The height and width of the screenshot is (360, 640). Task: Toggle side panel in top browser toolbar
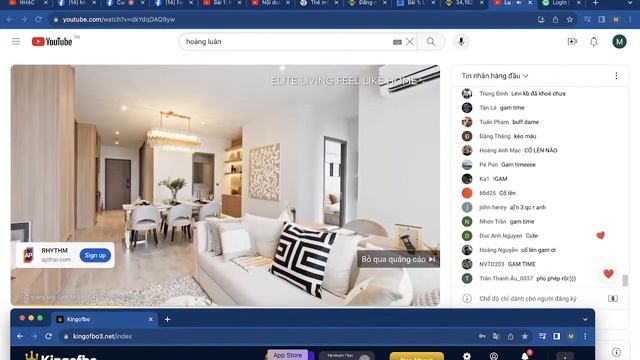point(602,19)
